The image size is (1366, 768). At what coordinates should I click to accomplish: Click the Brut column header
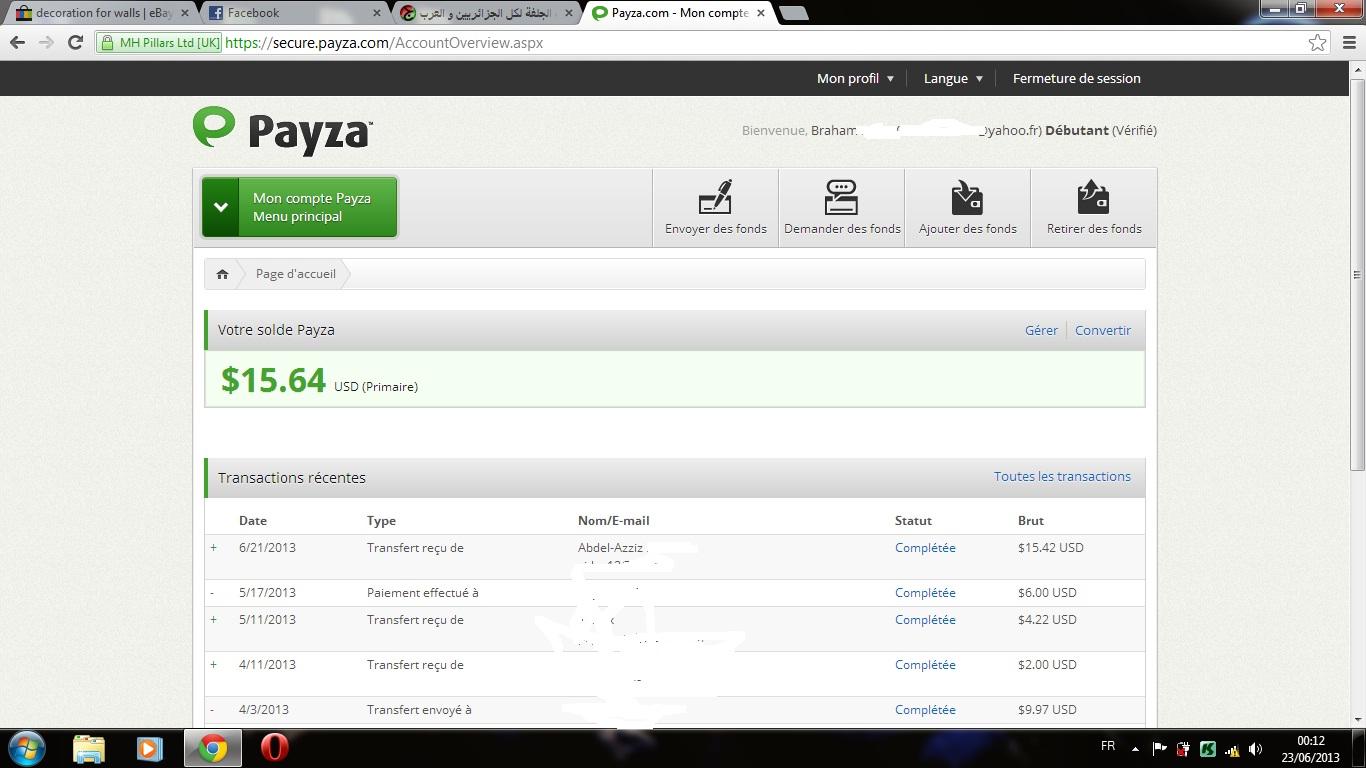coord(1030,521)
